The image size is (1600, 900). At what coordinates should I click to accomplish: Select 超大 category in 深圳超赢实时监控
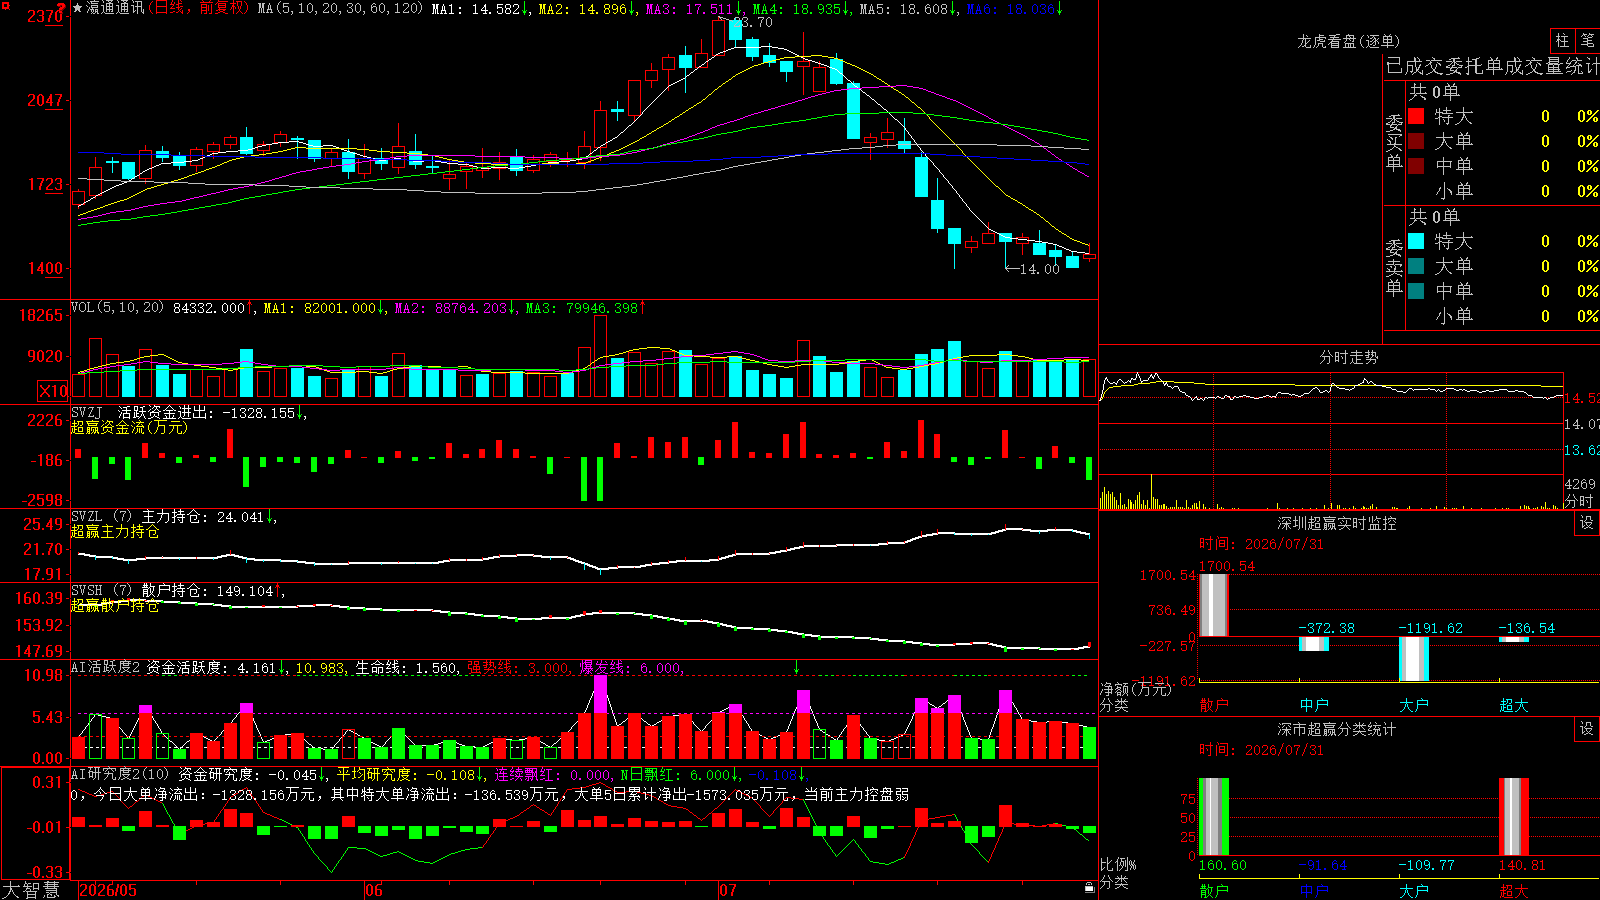pyautogui.click(x=1514, y=705)
